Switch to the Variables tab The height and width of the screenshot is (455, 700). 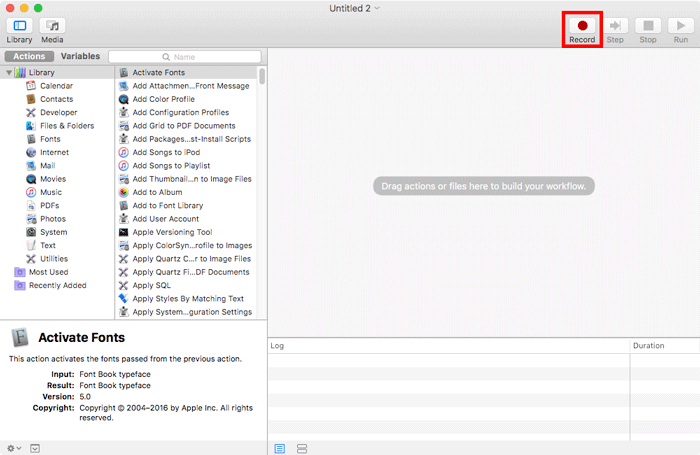point(80,56)
